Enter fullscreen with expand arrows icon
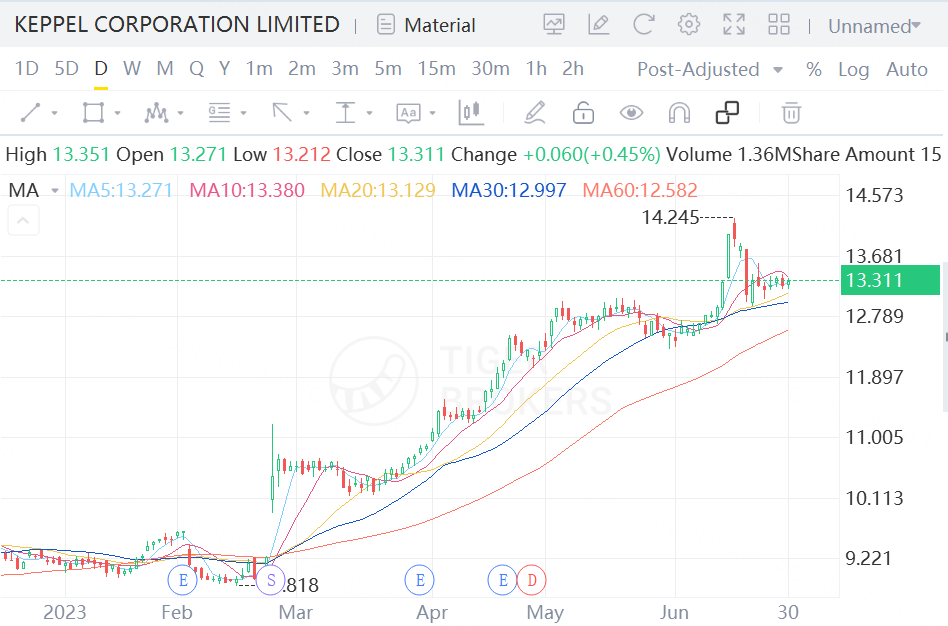Image resolution: width=948 pixels, height=626 pixels. click(x=734, y=25)
